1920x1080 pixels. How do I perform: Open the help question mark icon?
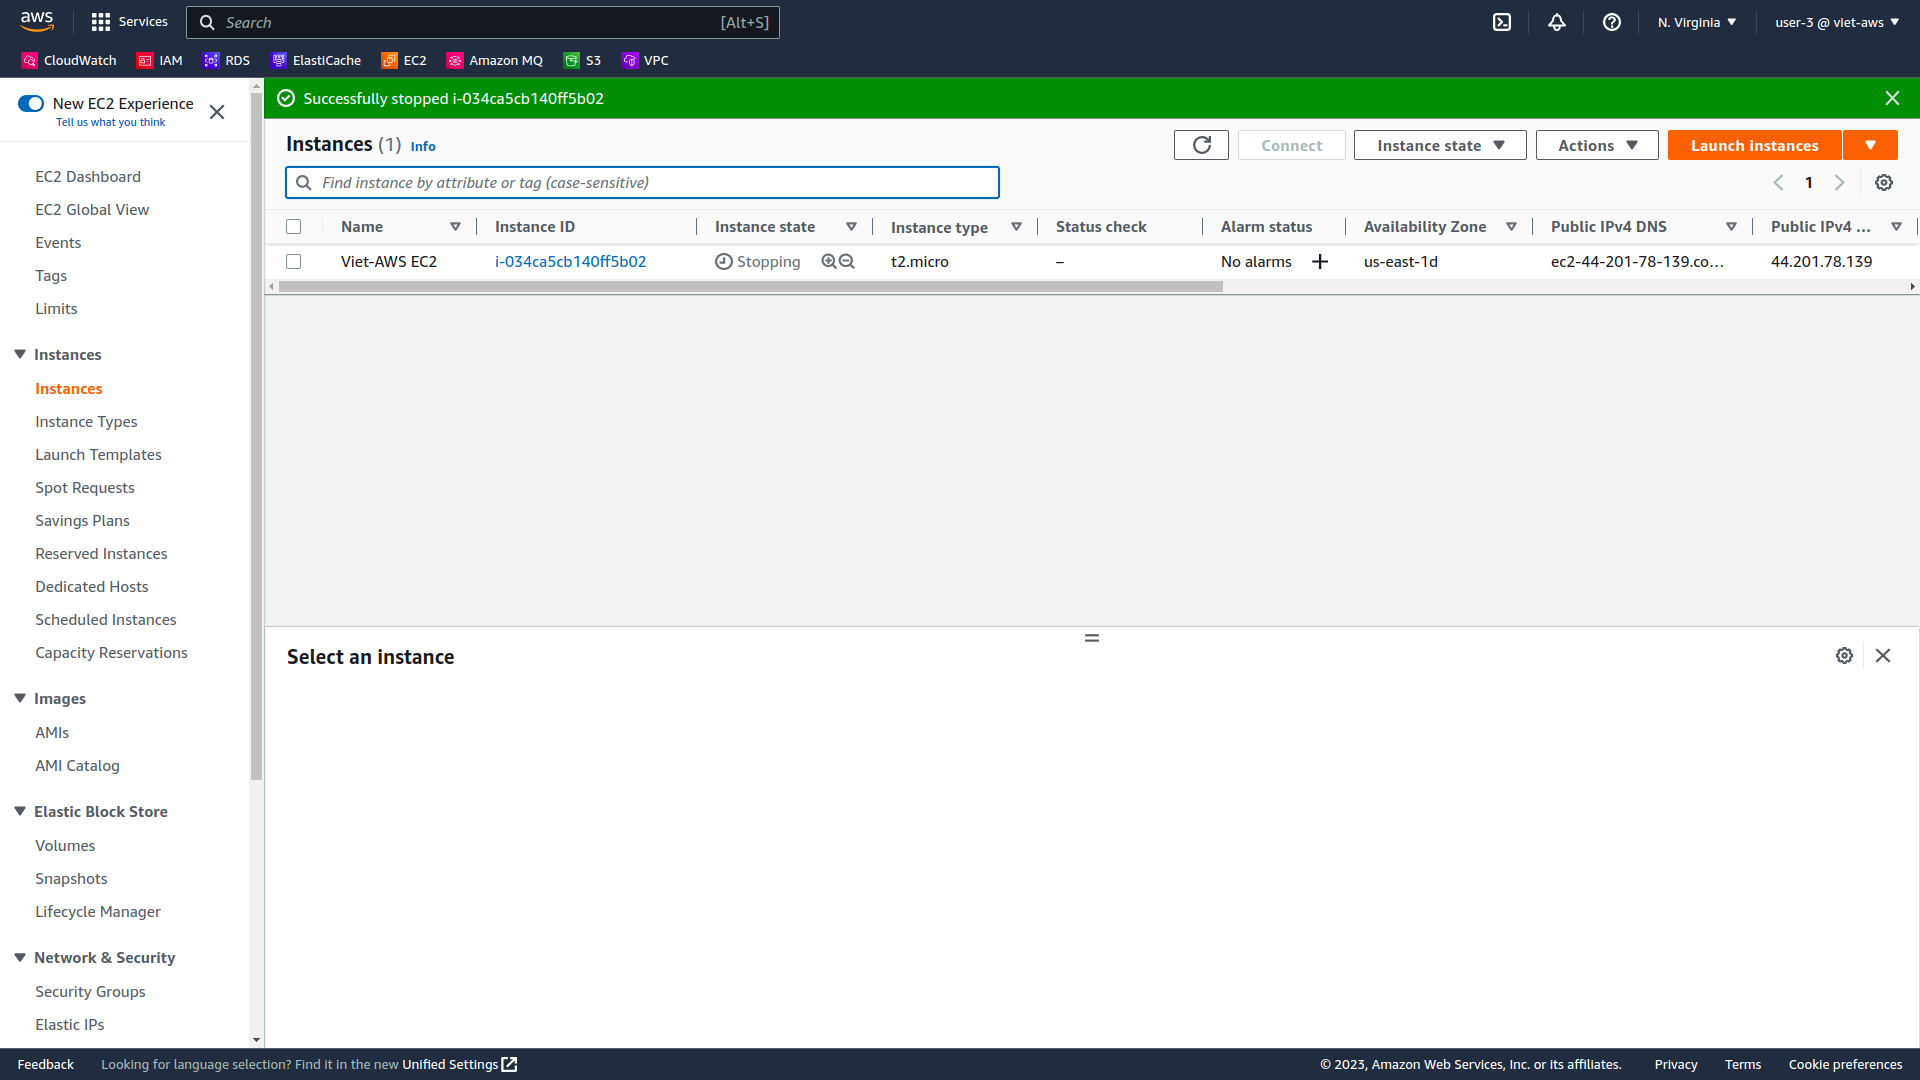point(1612,22)
